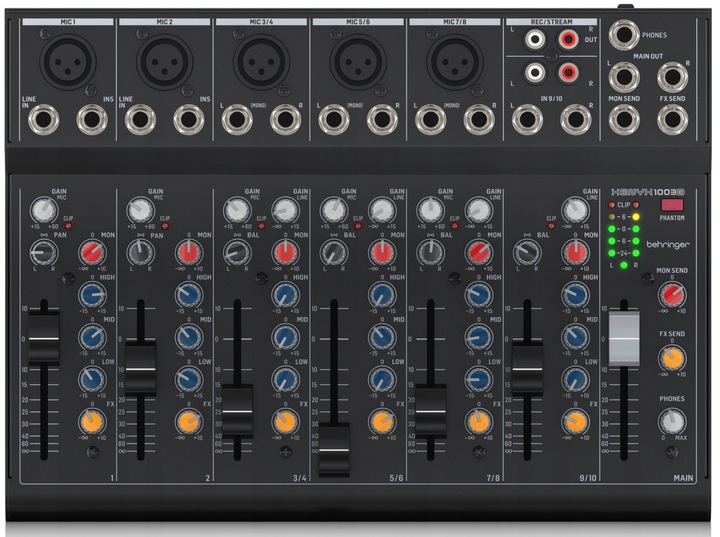720x537 pixels.
Task: Click the PHONES output jack
Action: tap(624, 35)
